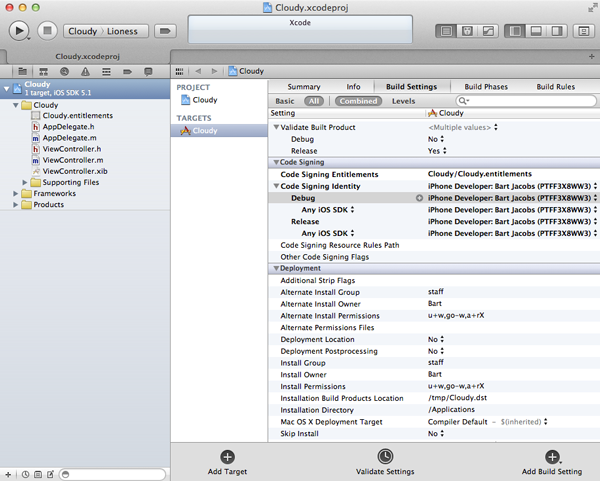Collapse the Cloudy group folder
This screenshot has height=481, width=600.
click(16, 105)
